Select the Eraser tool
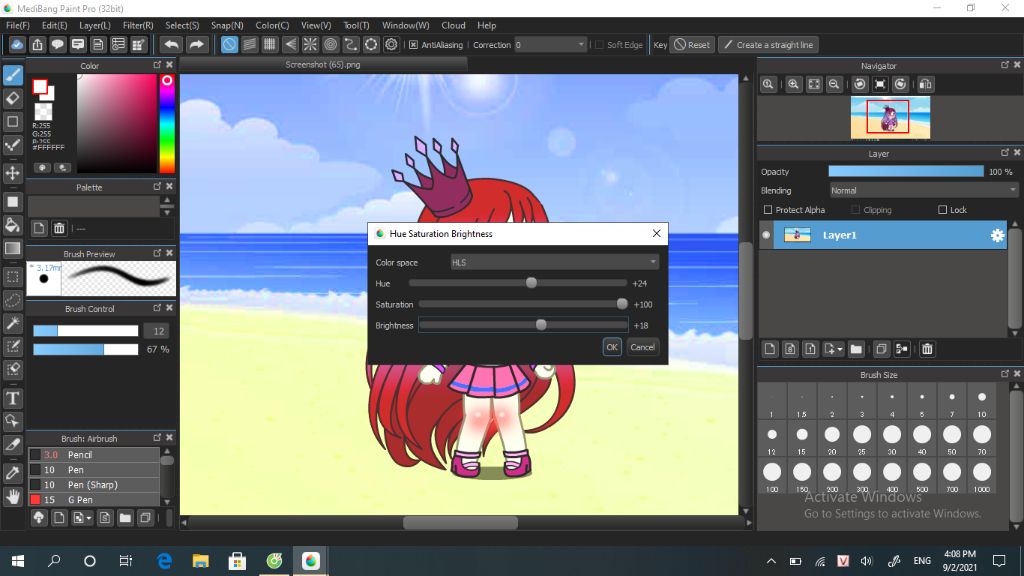 pyautogui.click(x=12, y=99)
